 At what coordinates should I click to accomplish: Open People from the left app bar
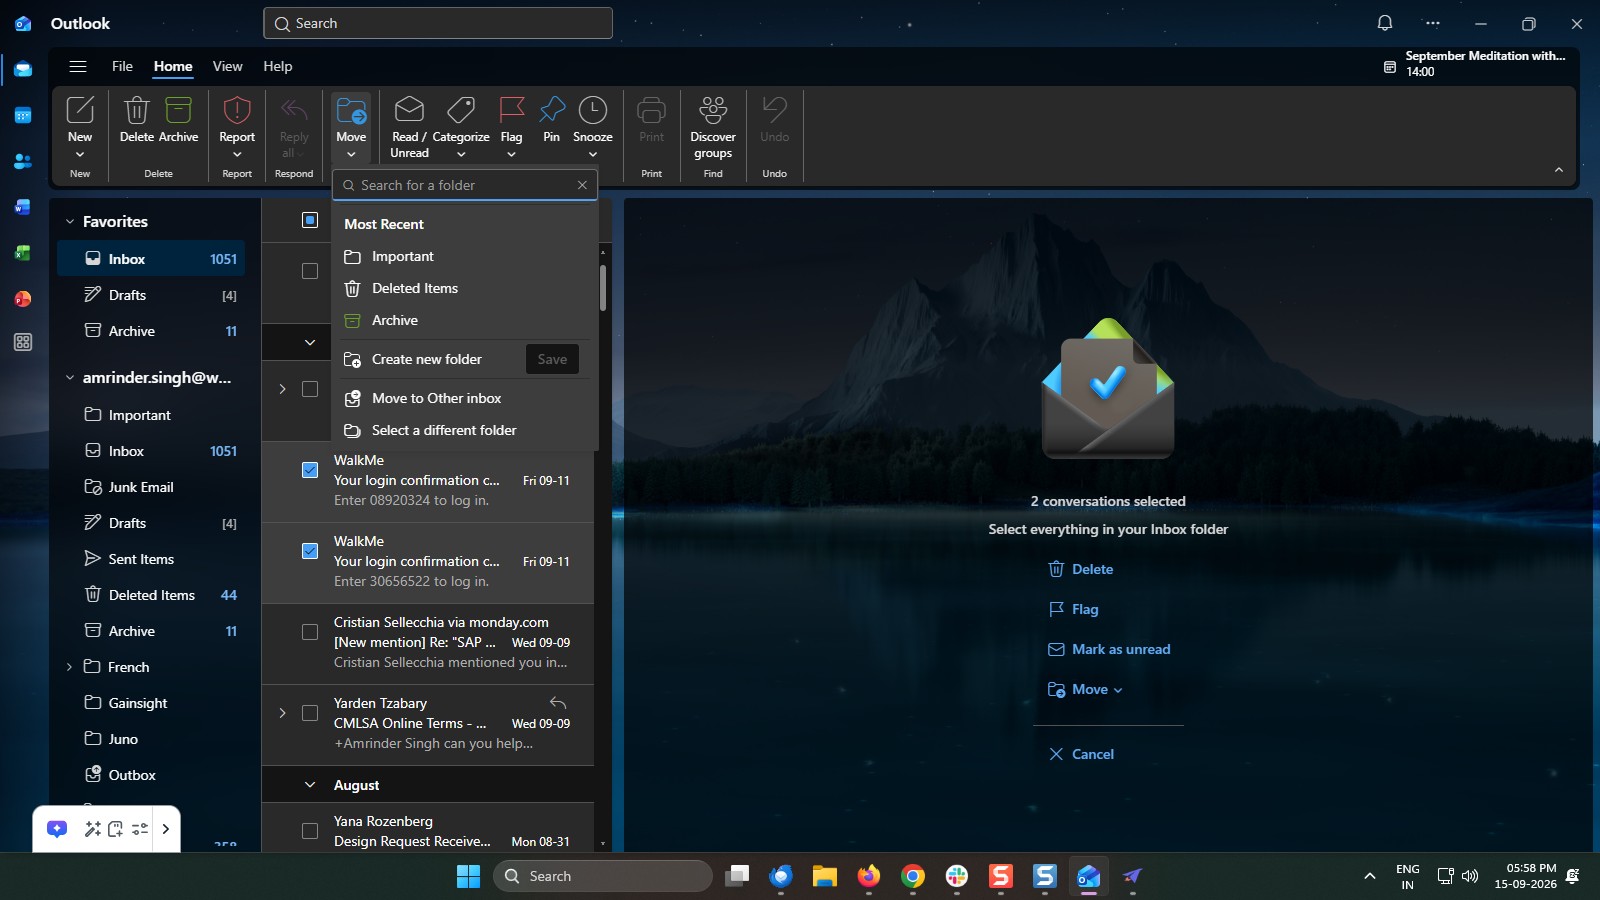[x=23, y=161]
